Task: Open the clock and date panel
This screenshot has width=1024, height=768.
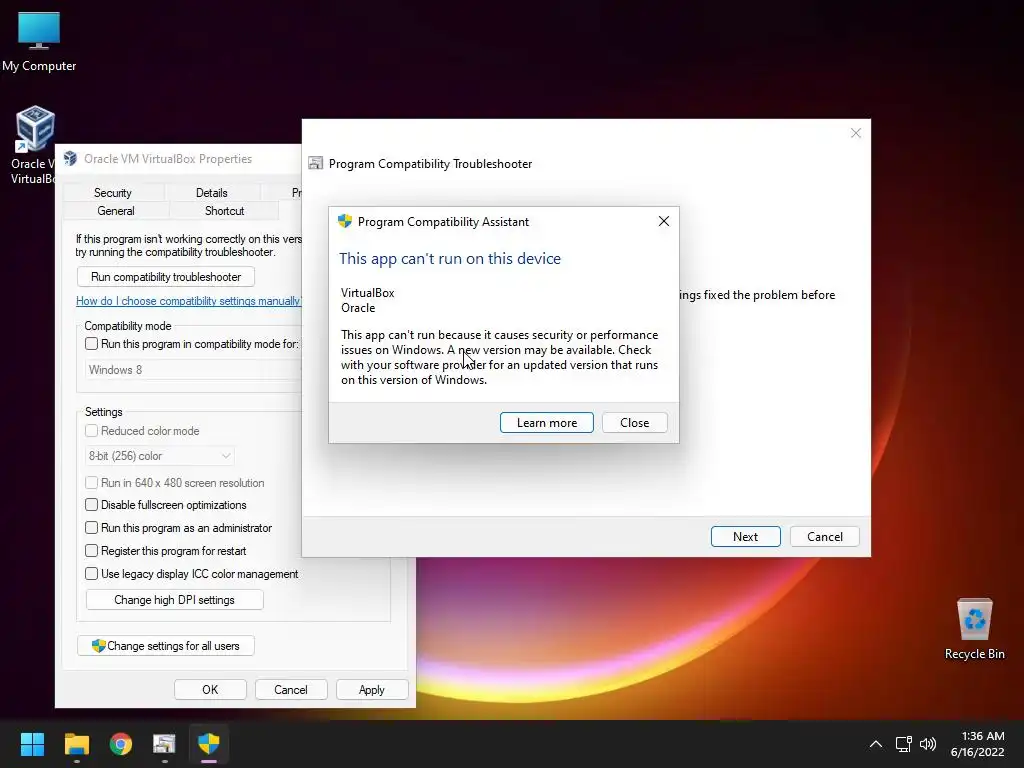Action: coord(978,744)
